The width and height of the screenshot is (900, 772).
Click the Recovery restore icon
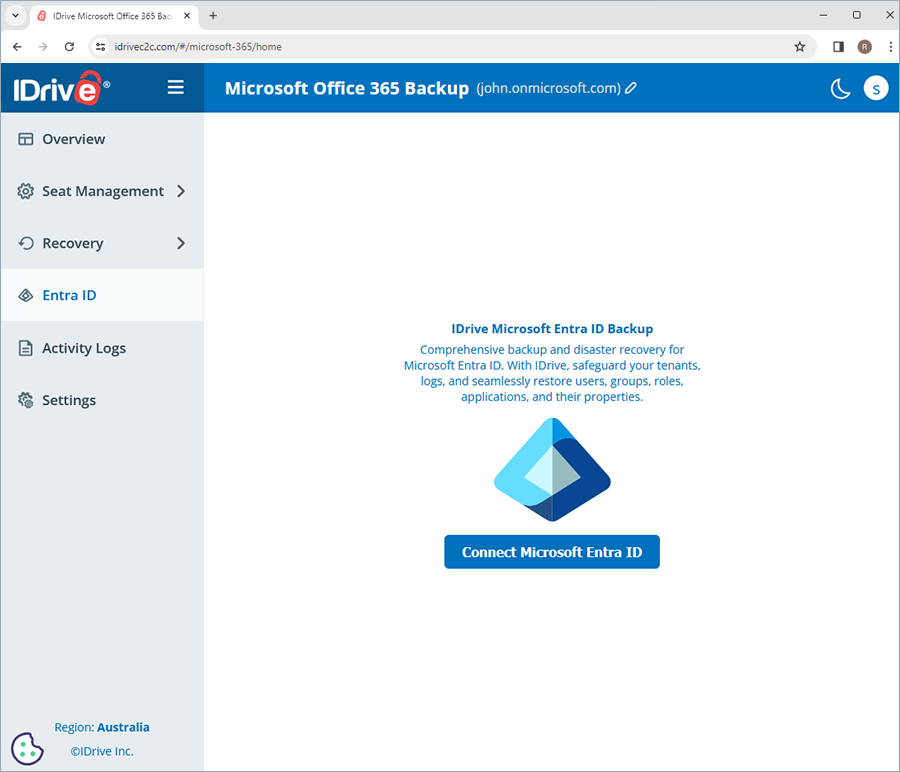pos(26,243)
